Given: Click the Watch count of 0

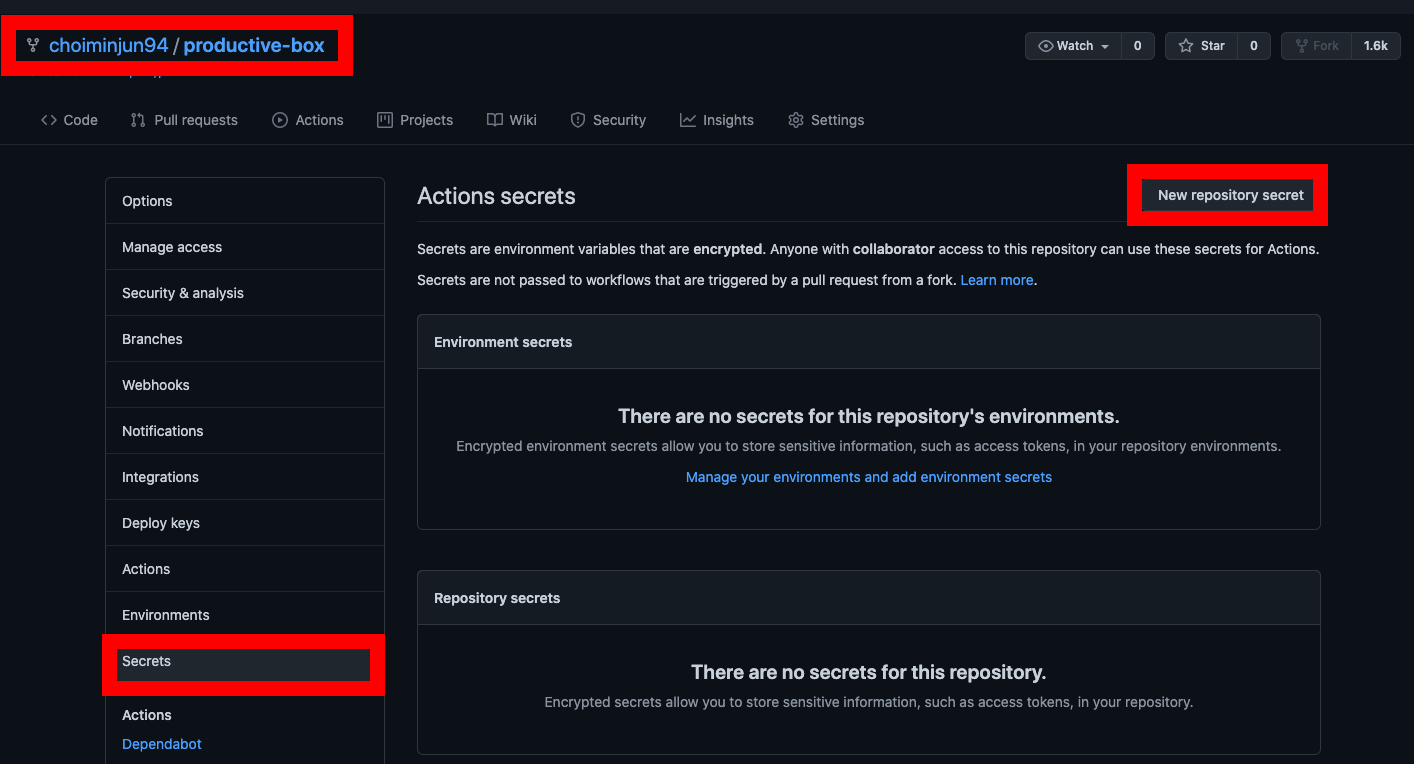Looking at the screenshot, I should click(x=1137, y=46).
